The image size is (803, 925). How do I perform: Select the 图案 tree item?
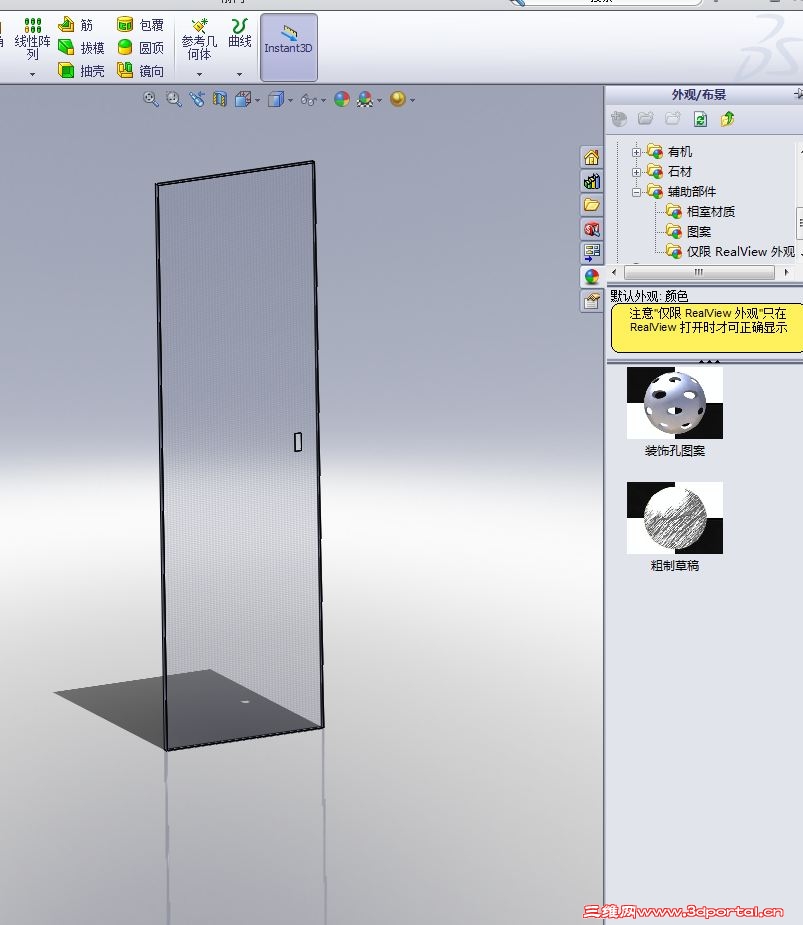tap(699, 232)
